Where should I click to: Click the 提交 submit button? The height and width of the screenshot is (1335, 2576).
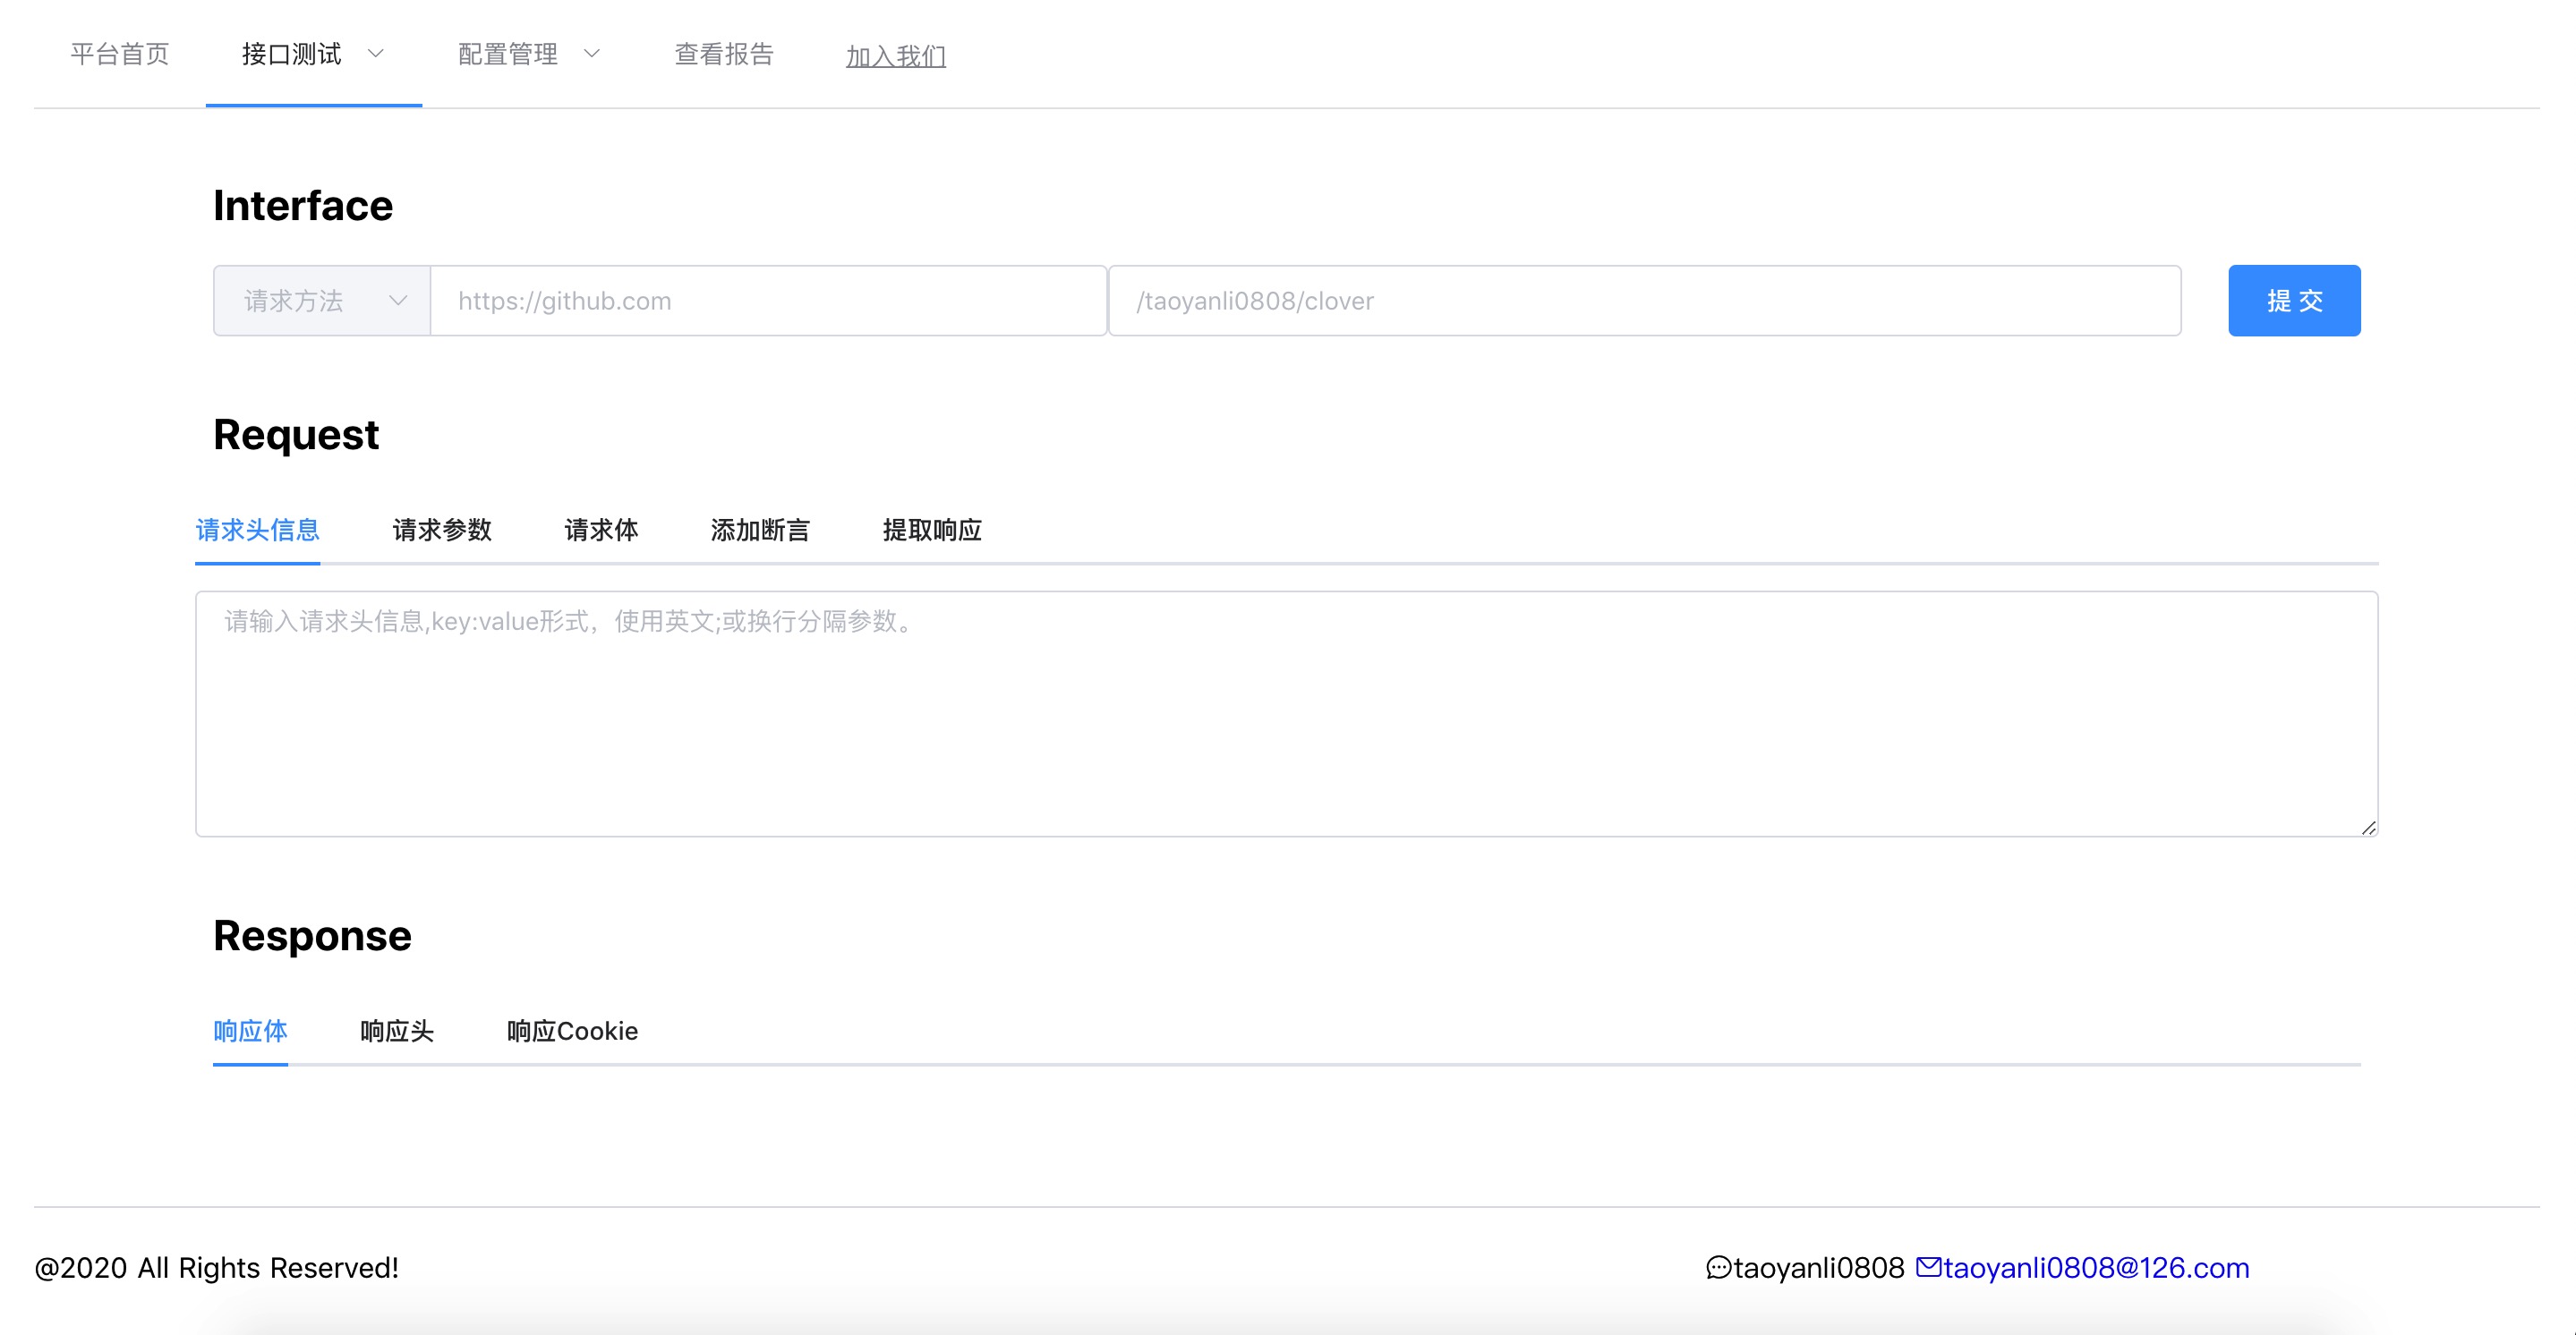pos(2294,300)
